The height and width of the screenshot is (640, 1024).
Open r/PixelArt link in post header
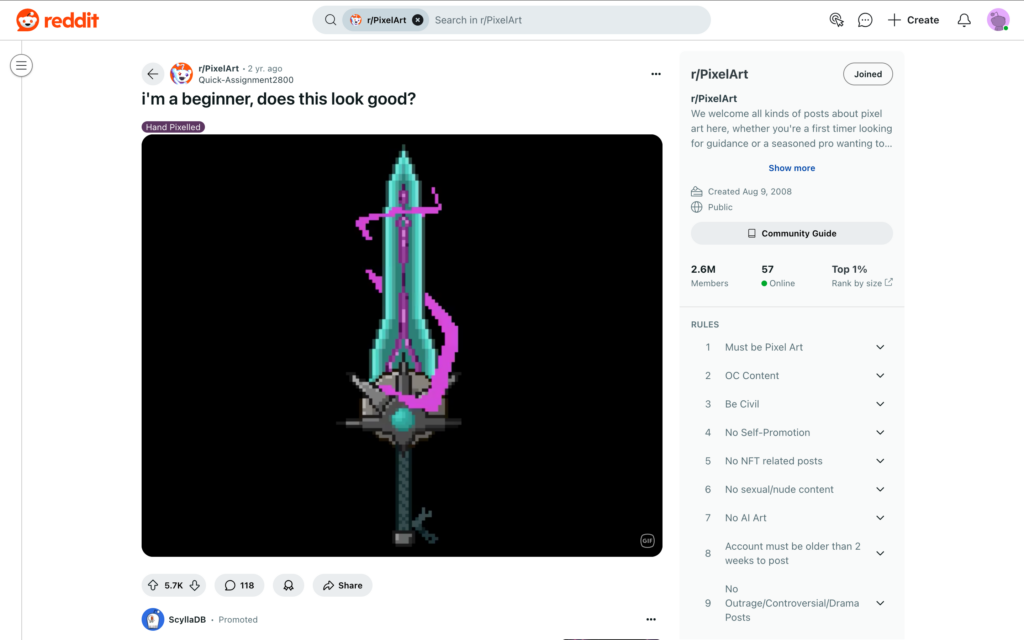tap(219, 69)
